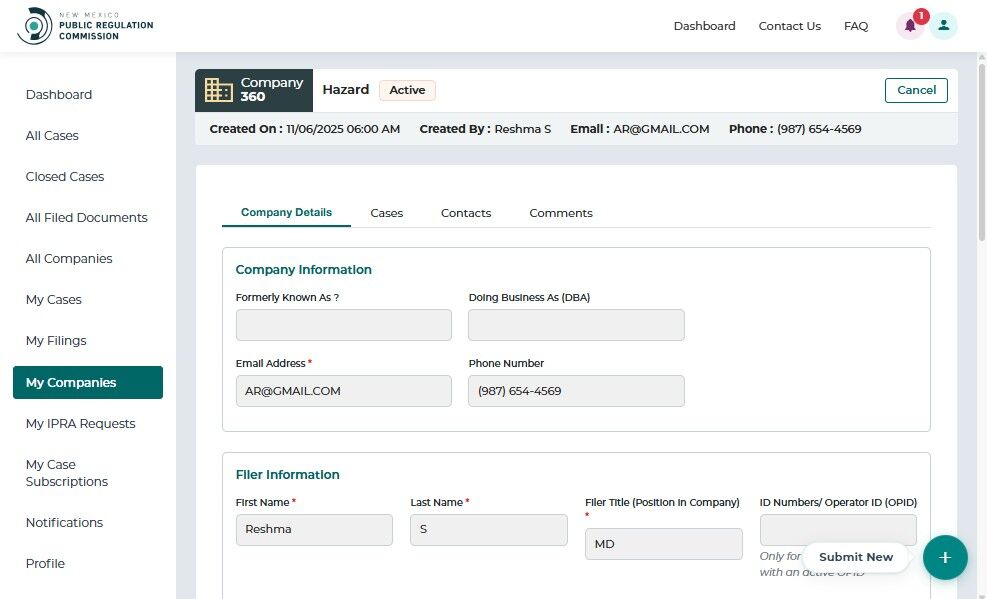The image size is (987, 599).
Task: Click the Doing Business As field
Action: click(x=576, y=325)
